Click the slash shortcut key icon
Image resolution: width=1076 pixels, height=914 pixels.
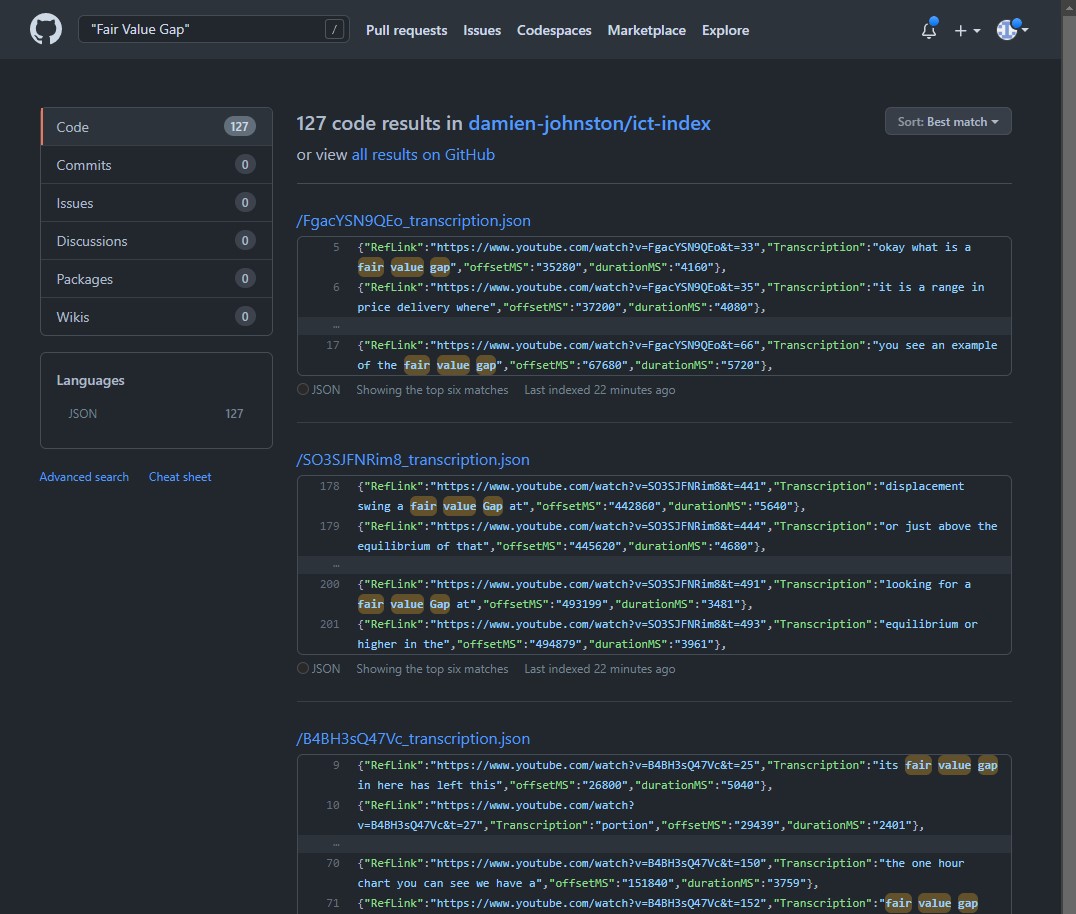coord(334,29)
